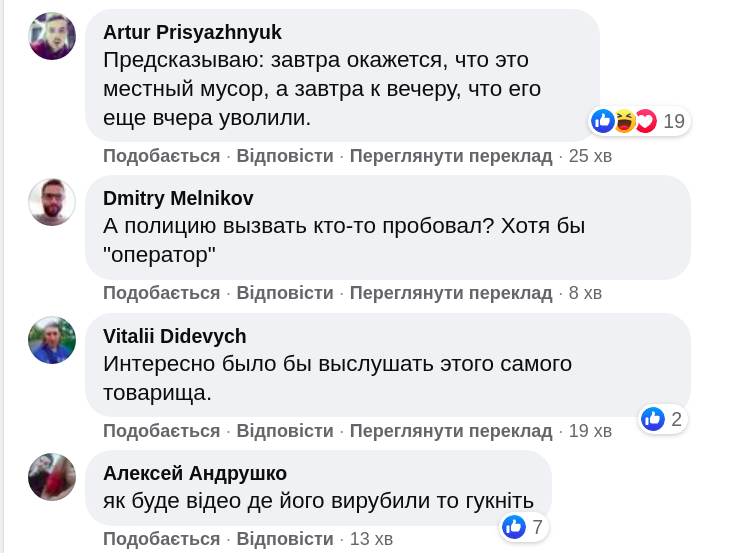Like Artur Prisyazhnyuk's comment via Подобається
Screen dimensions: 746x553
coord(161,156)
